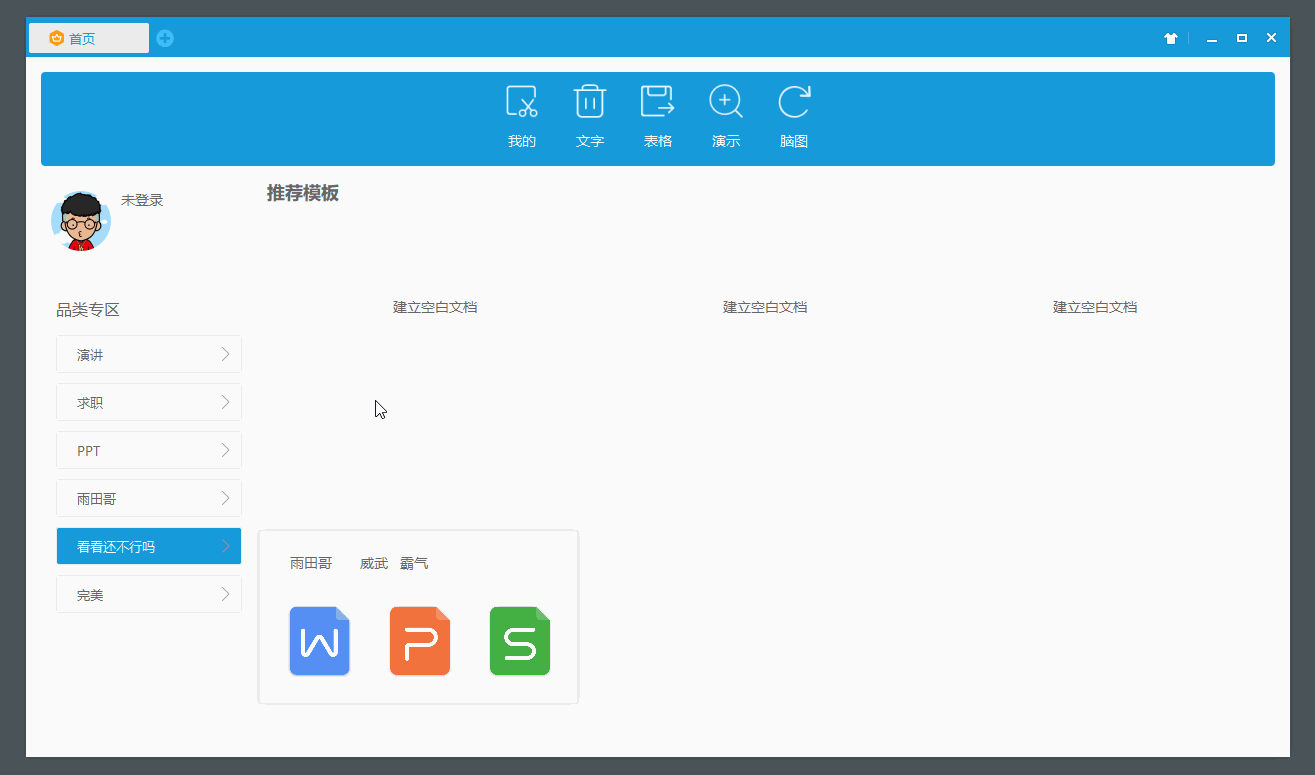Create a document with the blue W icon
The height and width of the screenshot is (775, 1315).
(319, 641)
